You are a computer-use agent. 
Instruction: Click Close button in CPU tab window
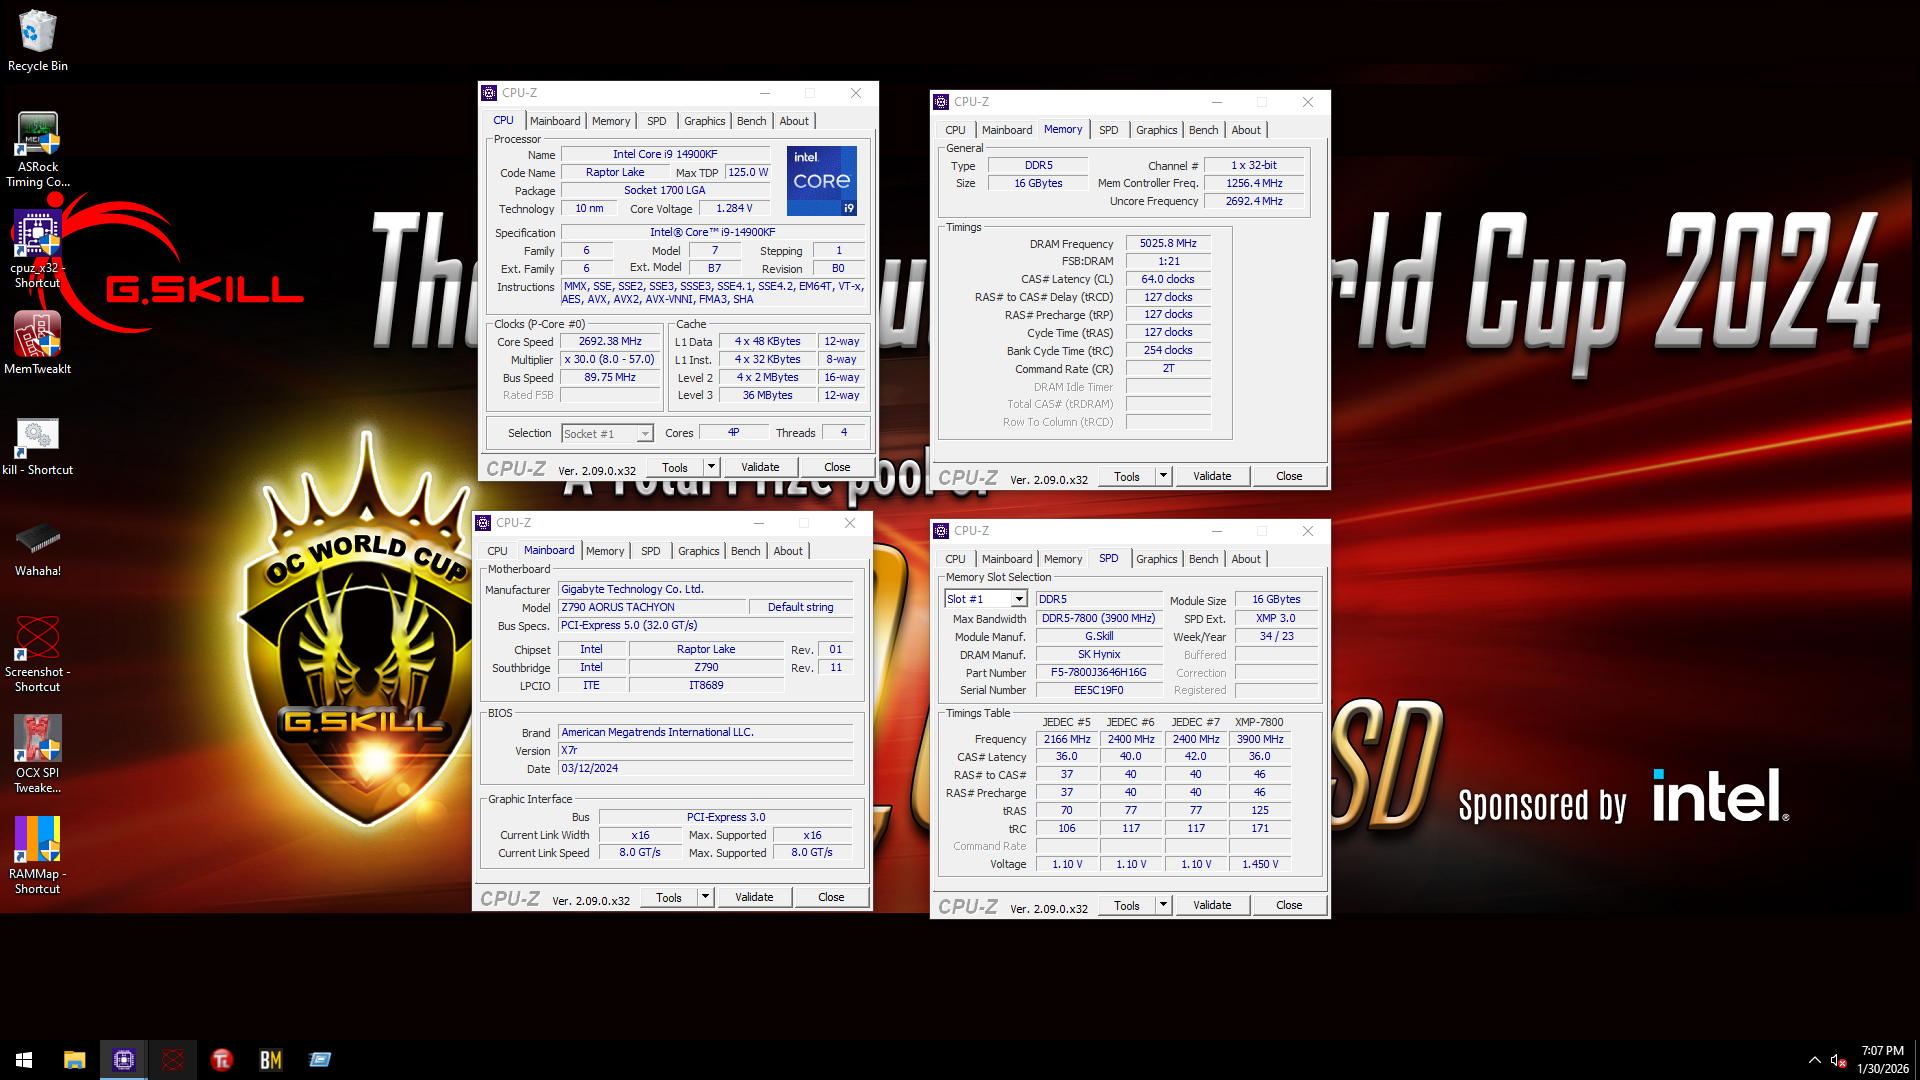tap(837, 467)
